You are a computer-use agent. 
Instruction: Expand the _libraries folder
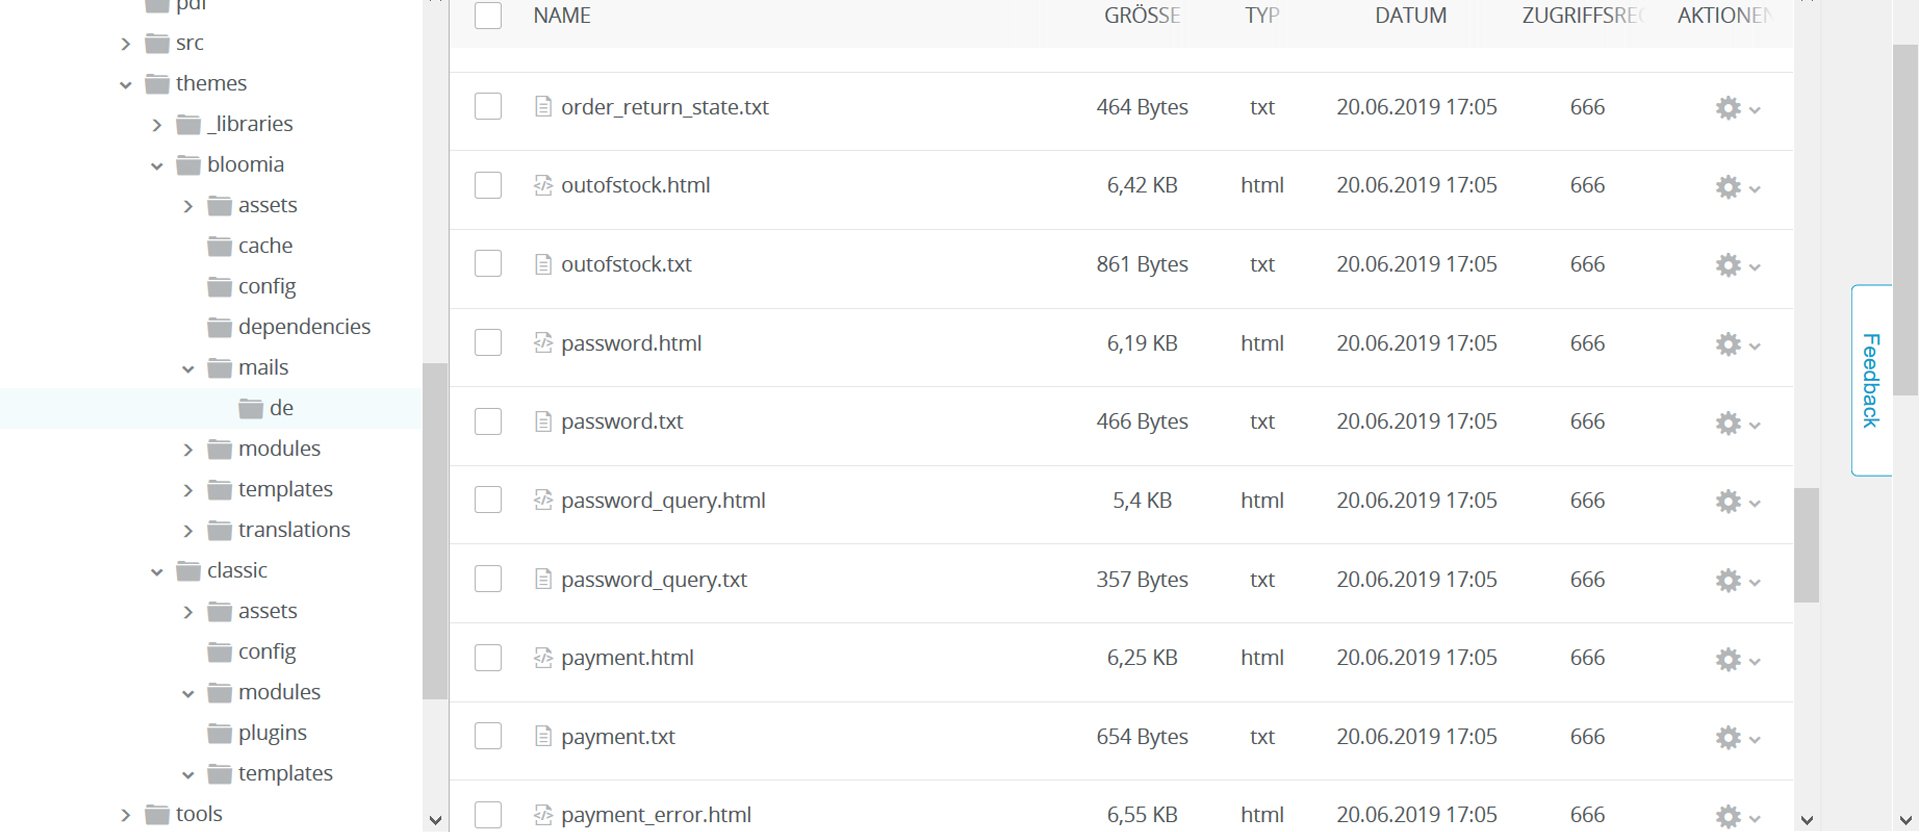point(157,125)
